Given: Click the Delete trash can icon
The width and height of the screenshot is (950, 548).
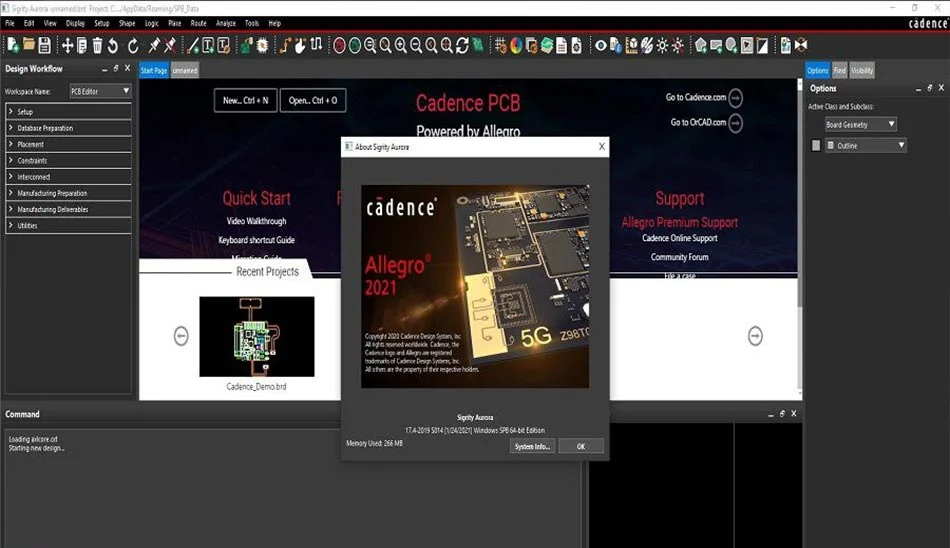Looking at the screenshot, I should pos(97,45).
